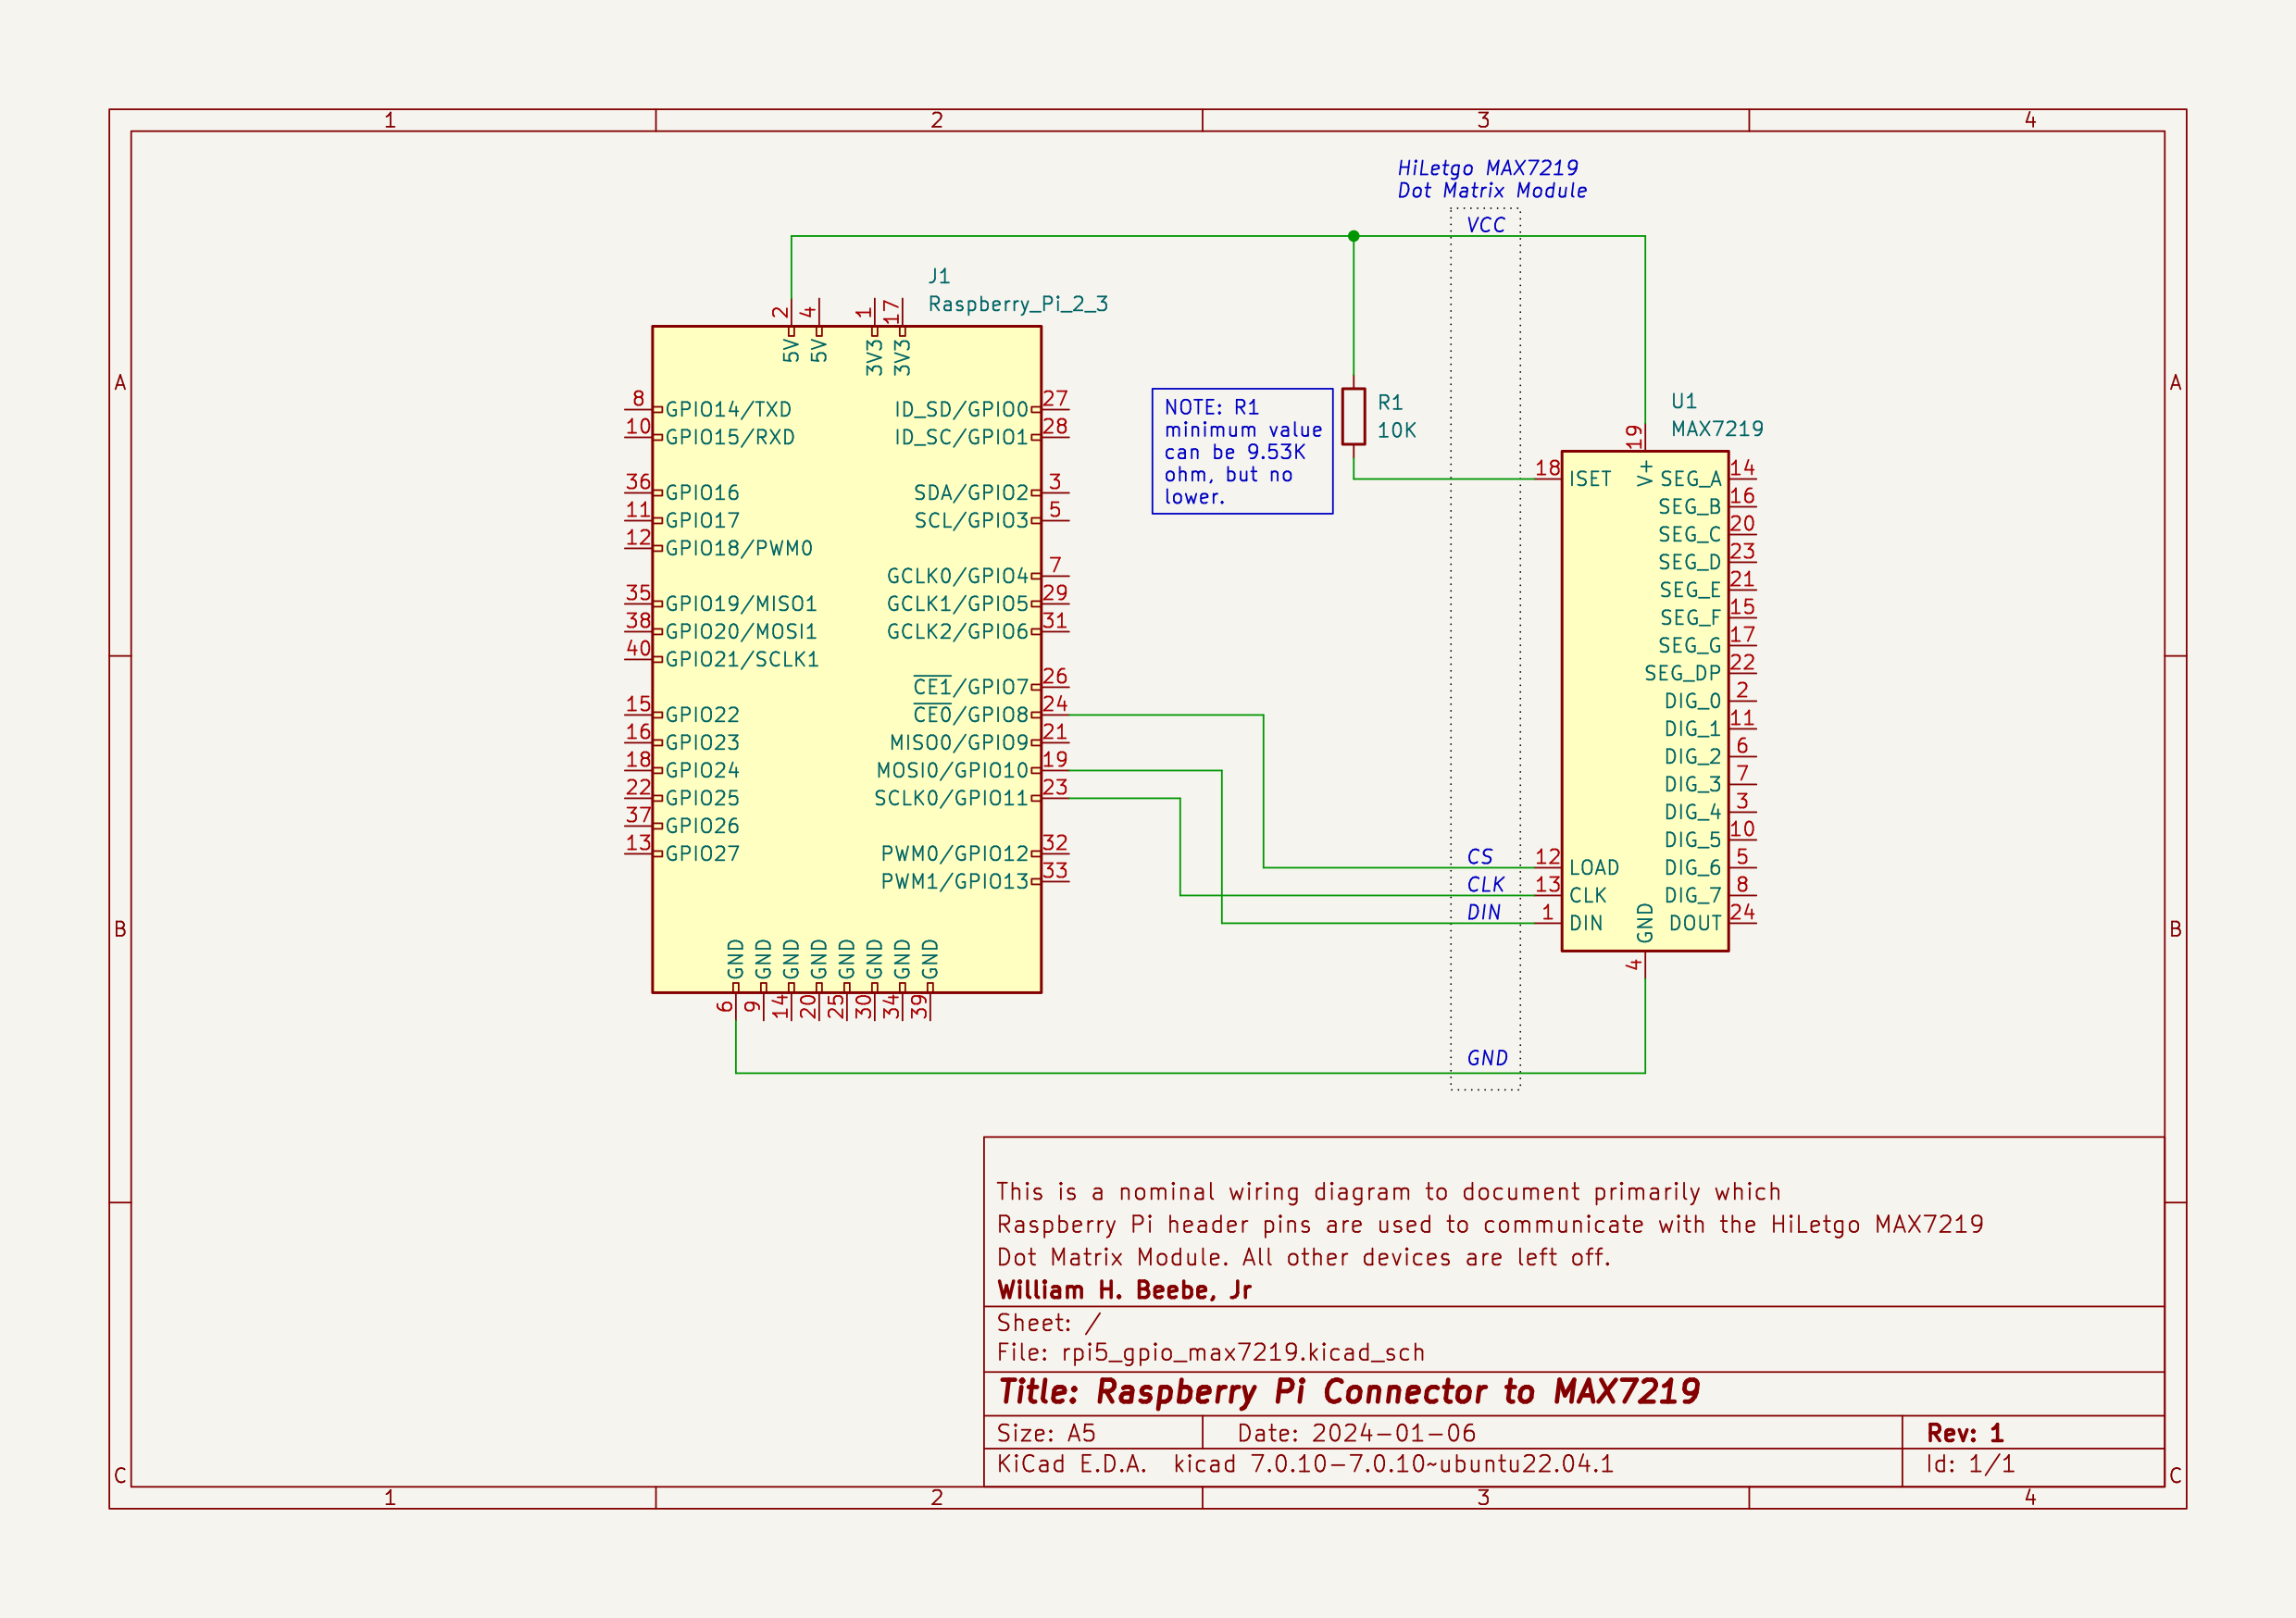The image size is (2296, 1618).
Task: Click the NOTE: R1 minimum value text box
Action: click(x=1242, y=451)
